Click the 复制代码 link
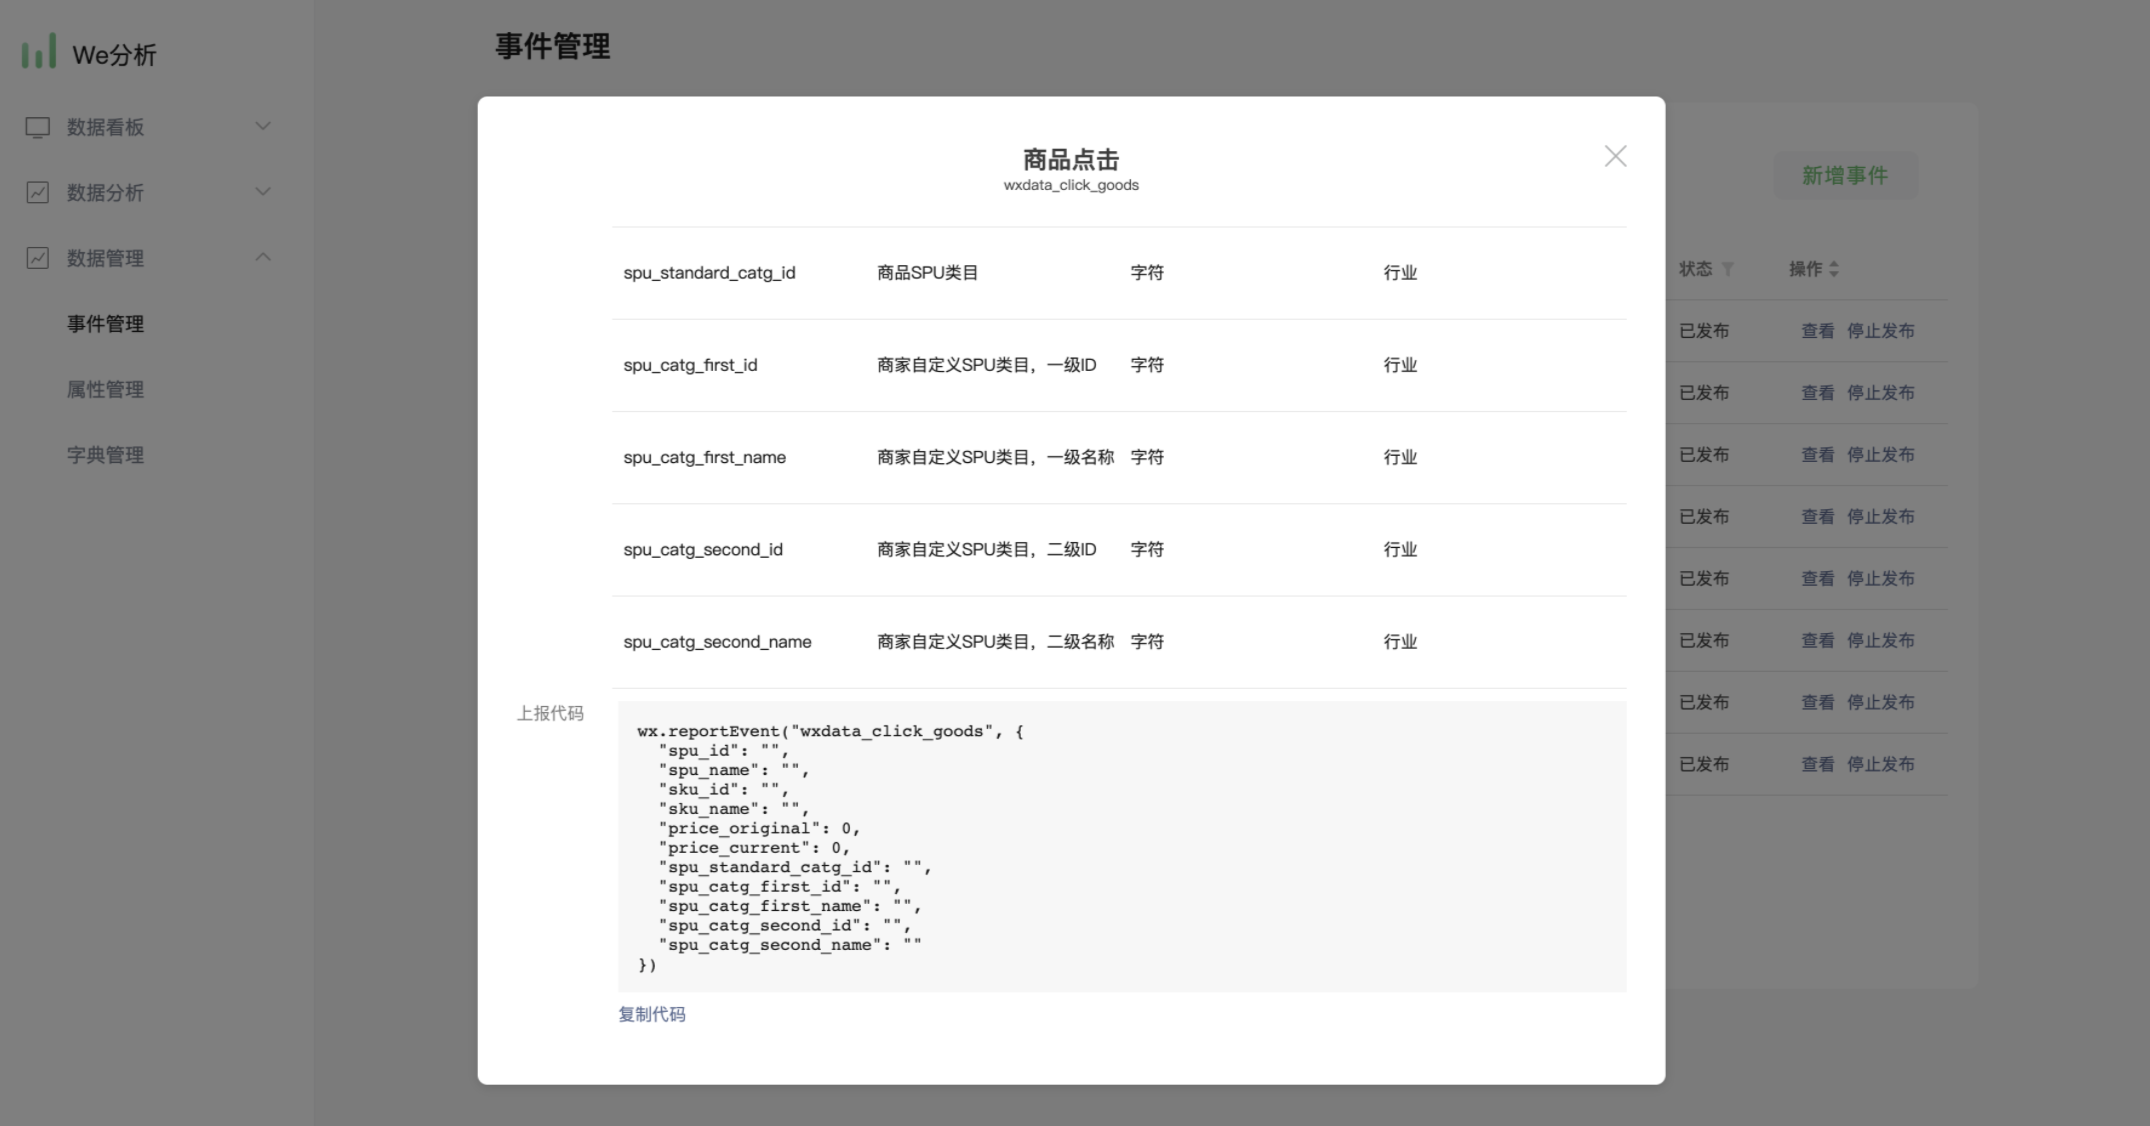 tap(651, 1014)
